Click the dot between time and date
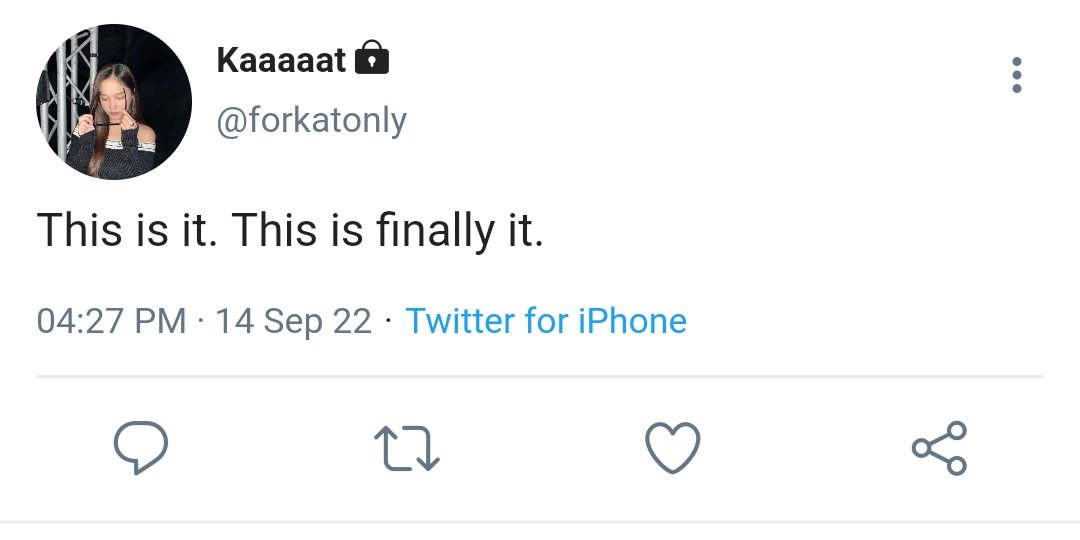Screen dimensions: 1080x540 [200, 322]
